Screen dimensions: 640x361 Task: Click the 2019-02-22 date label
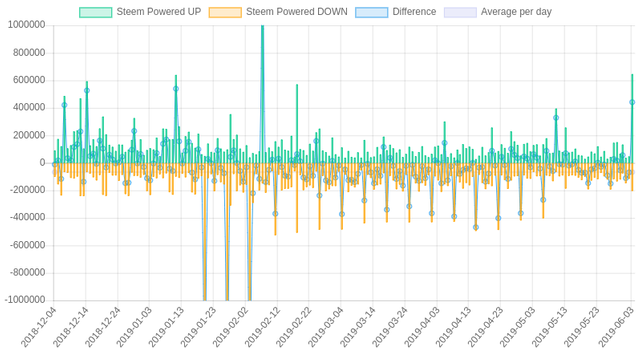(x=294, y=327)
